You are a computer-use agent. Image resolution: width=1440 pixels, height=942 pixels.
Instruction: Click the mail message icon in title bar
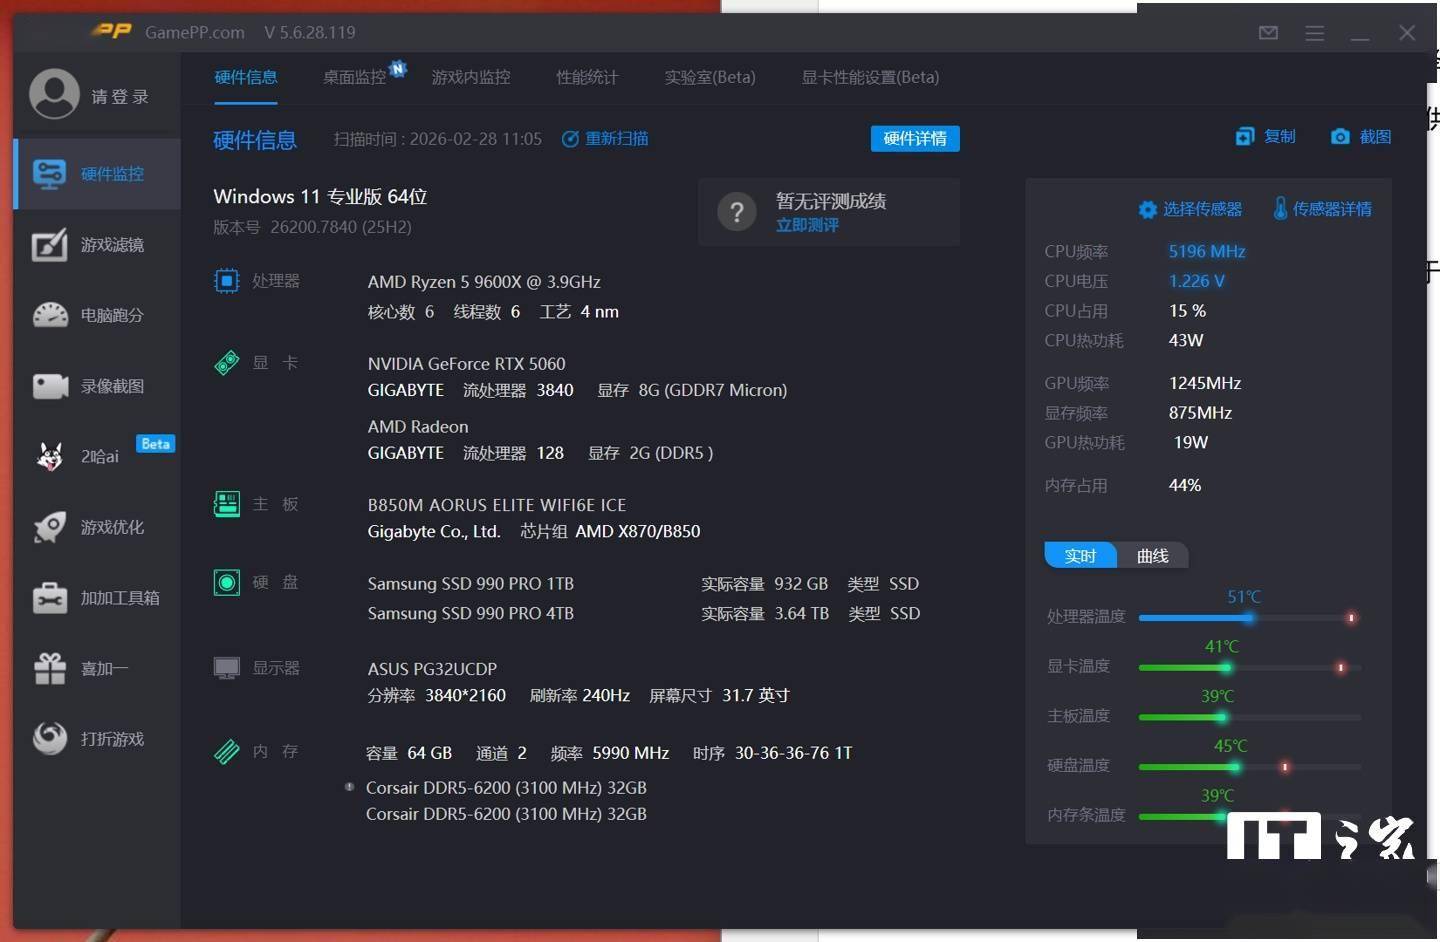pyautogui.click(x=1268, y=33)
